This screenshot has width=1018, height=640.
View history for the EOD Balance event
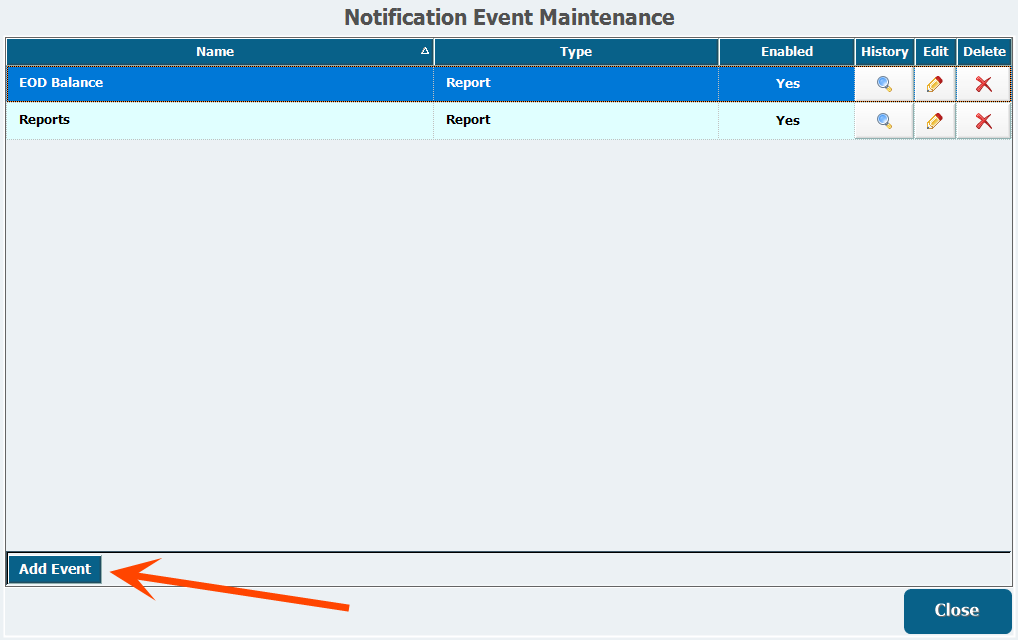(884, 84)
